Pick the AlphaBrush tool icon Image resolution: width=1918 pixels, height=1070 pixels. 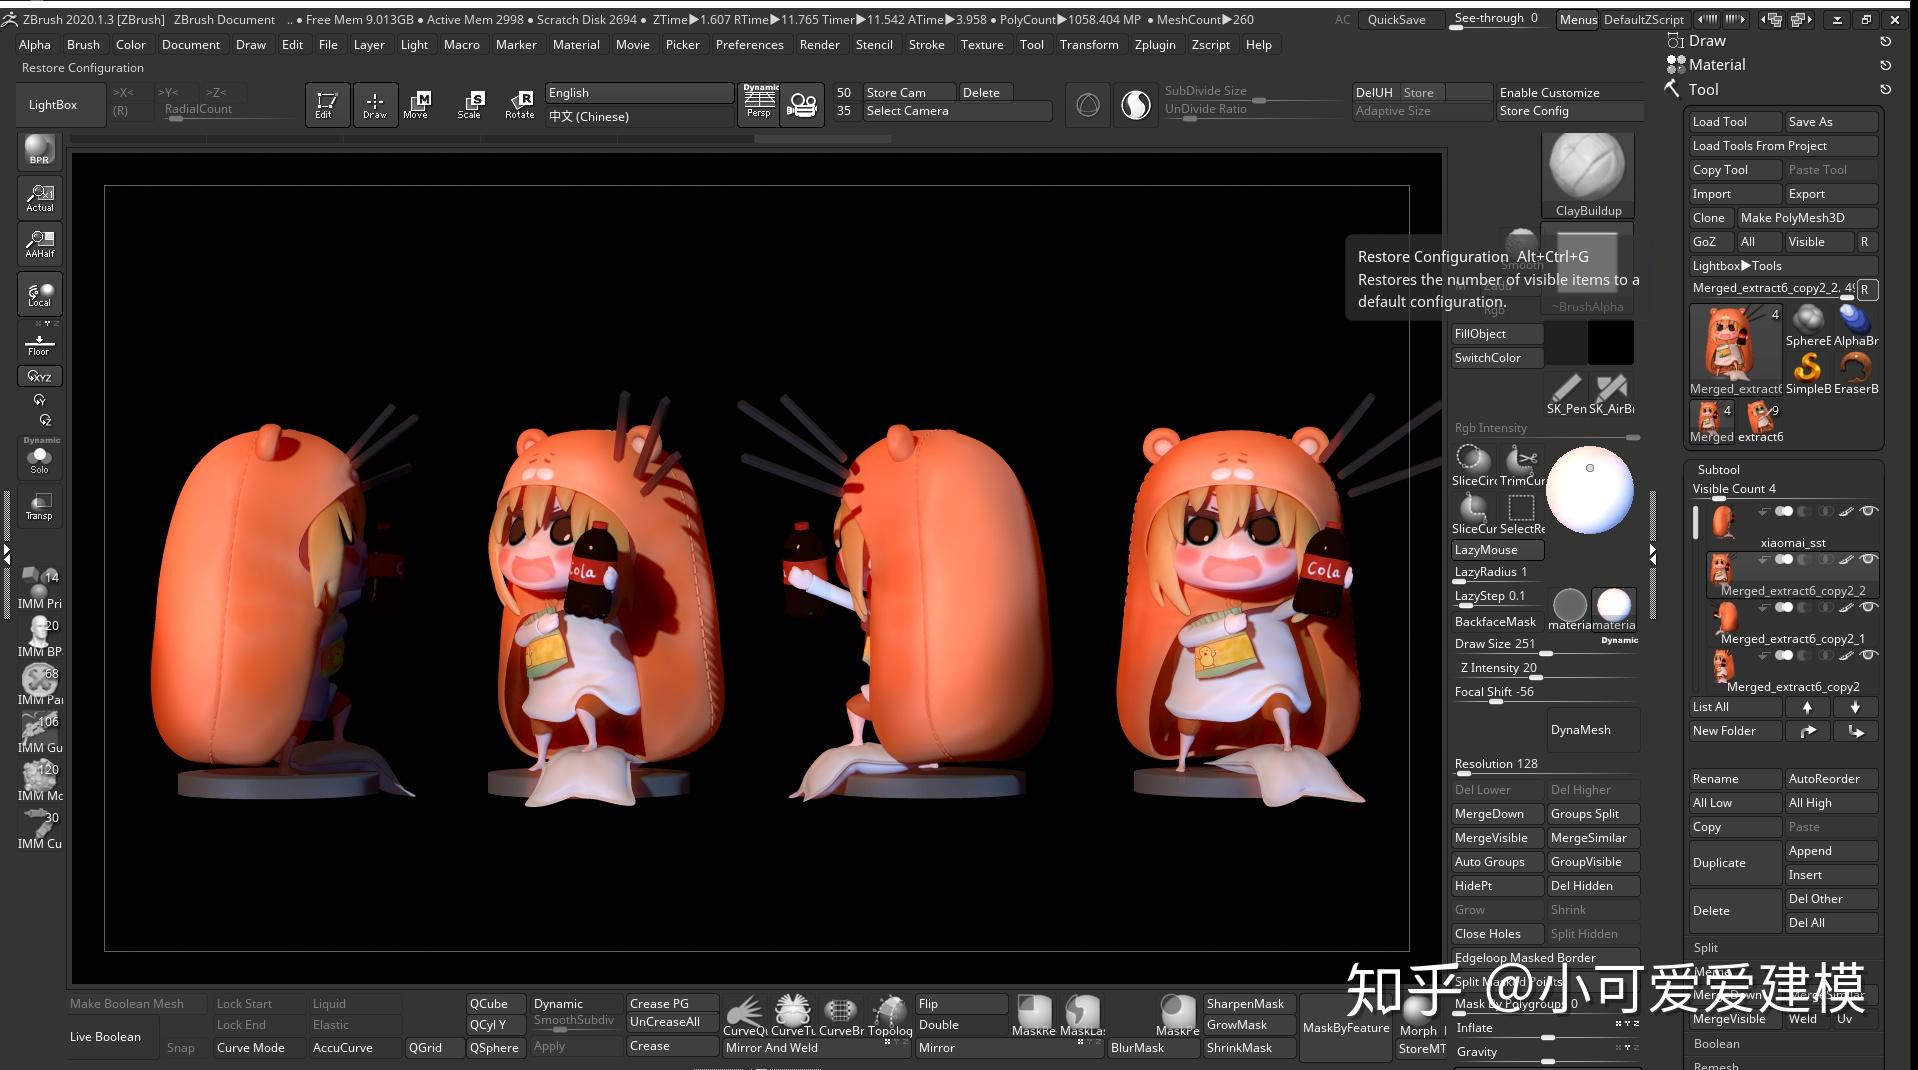(x=1856, y=325)
